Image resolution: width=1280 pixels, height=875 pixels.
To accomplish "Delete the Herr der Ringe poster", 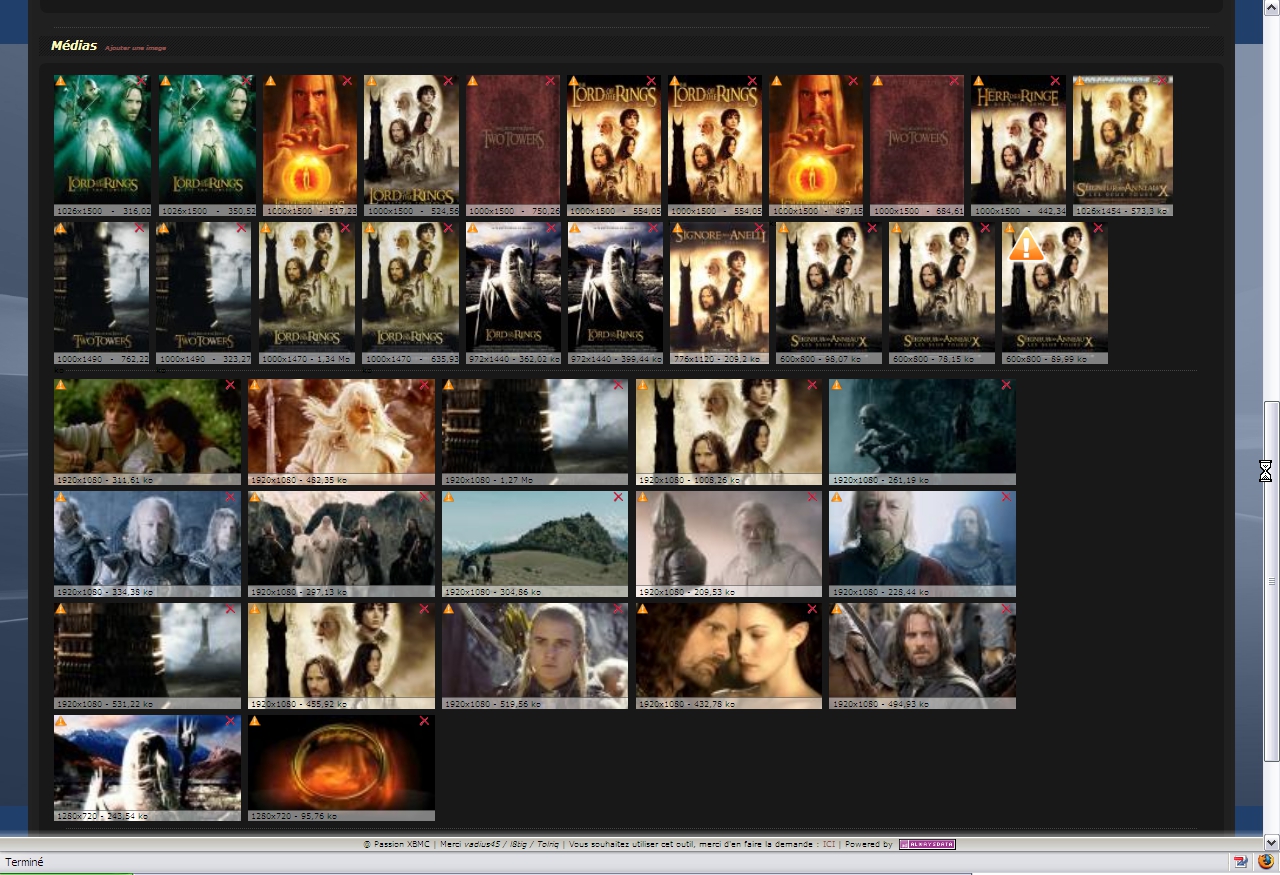I will click(x=1055, y=81).
